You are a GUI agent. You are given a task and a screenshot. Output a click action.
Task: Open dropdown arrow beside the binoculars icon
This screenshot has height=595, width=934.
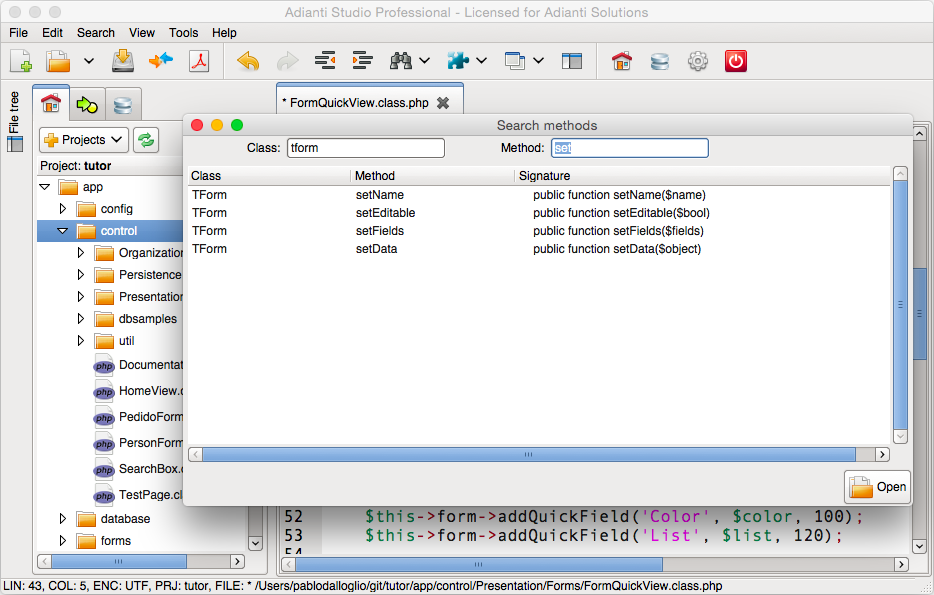coord(425,61)
